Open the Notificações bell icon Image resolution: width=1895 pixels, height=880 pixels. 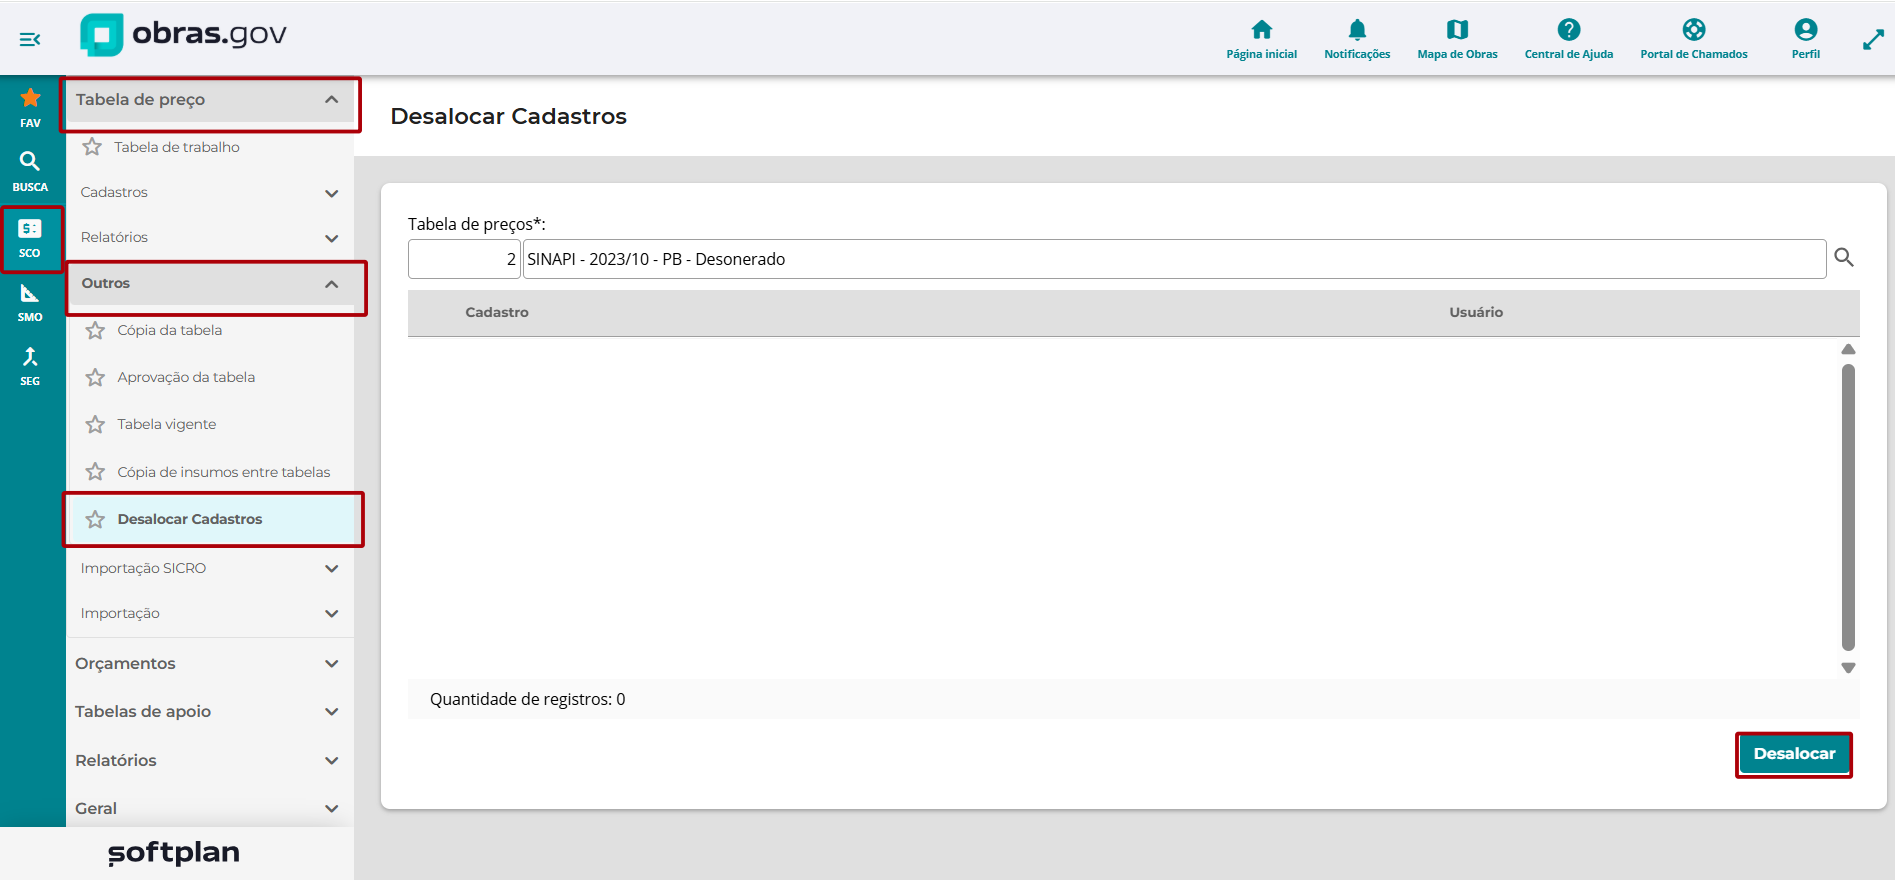tap(1357, 29)
